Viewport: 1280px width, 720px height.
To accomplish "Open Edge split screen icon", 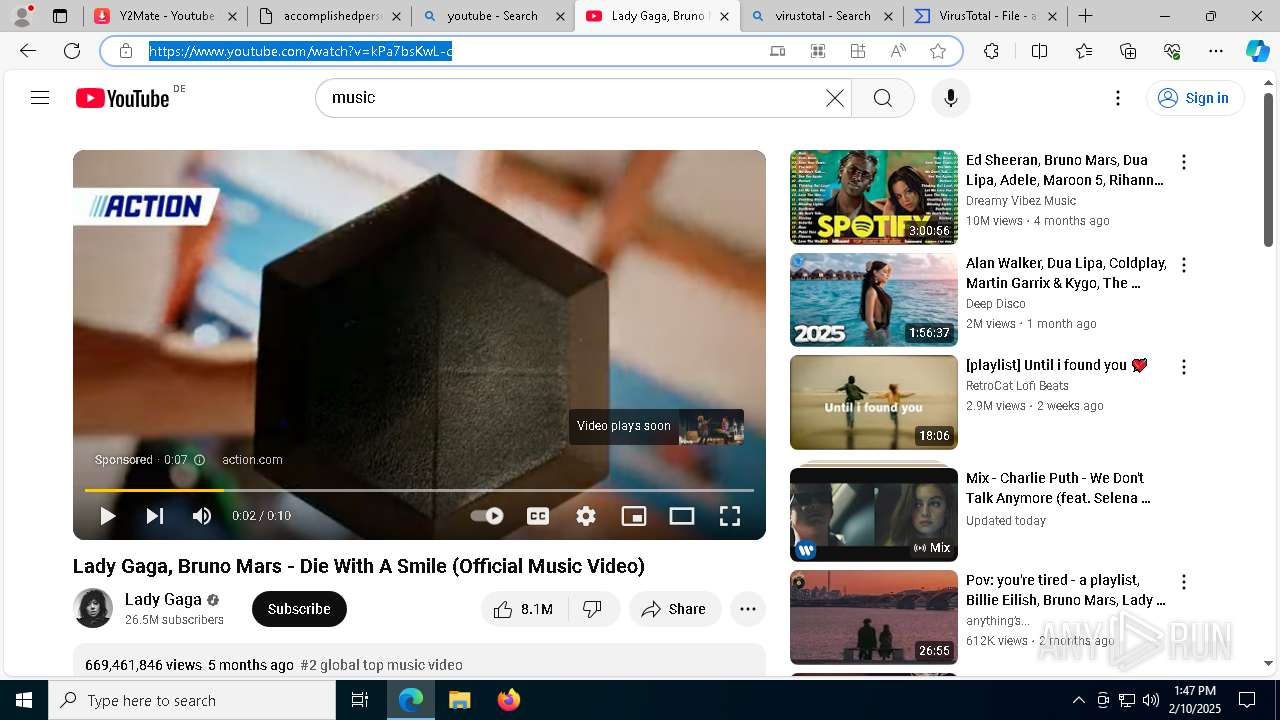I will click(x=1039, y=51).
